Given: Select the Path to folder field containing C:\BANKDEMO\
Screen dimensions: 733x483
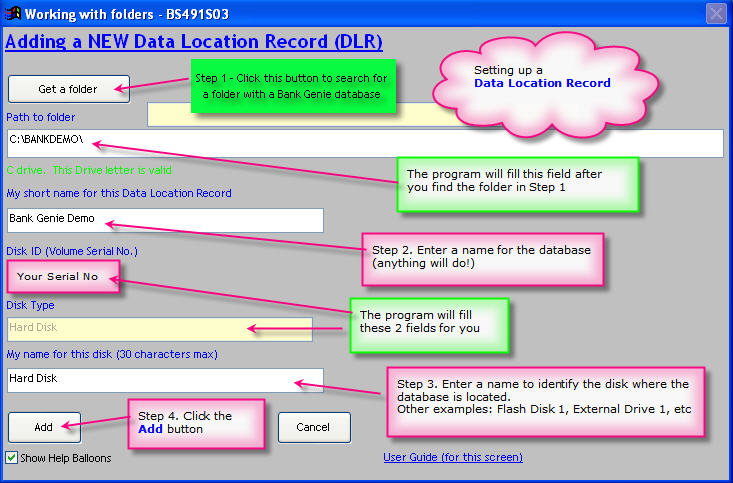Looking at the screenshot, I should click(x=365, y=143).
